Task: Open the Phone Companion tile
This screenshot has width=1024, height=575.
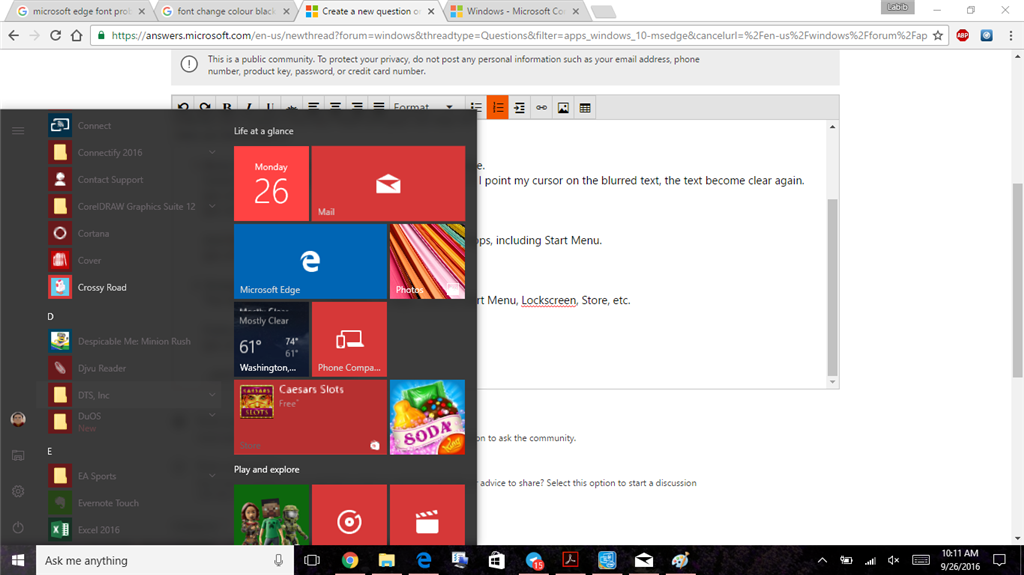Action: (x=349, y=339)
